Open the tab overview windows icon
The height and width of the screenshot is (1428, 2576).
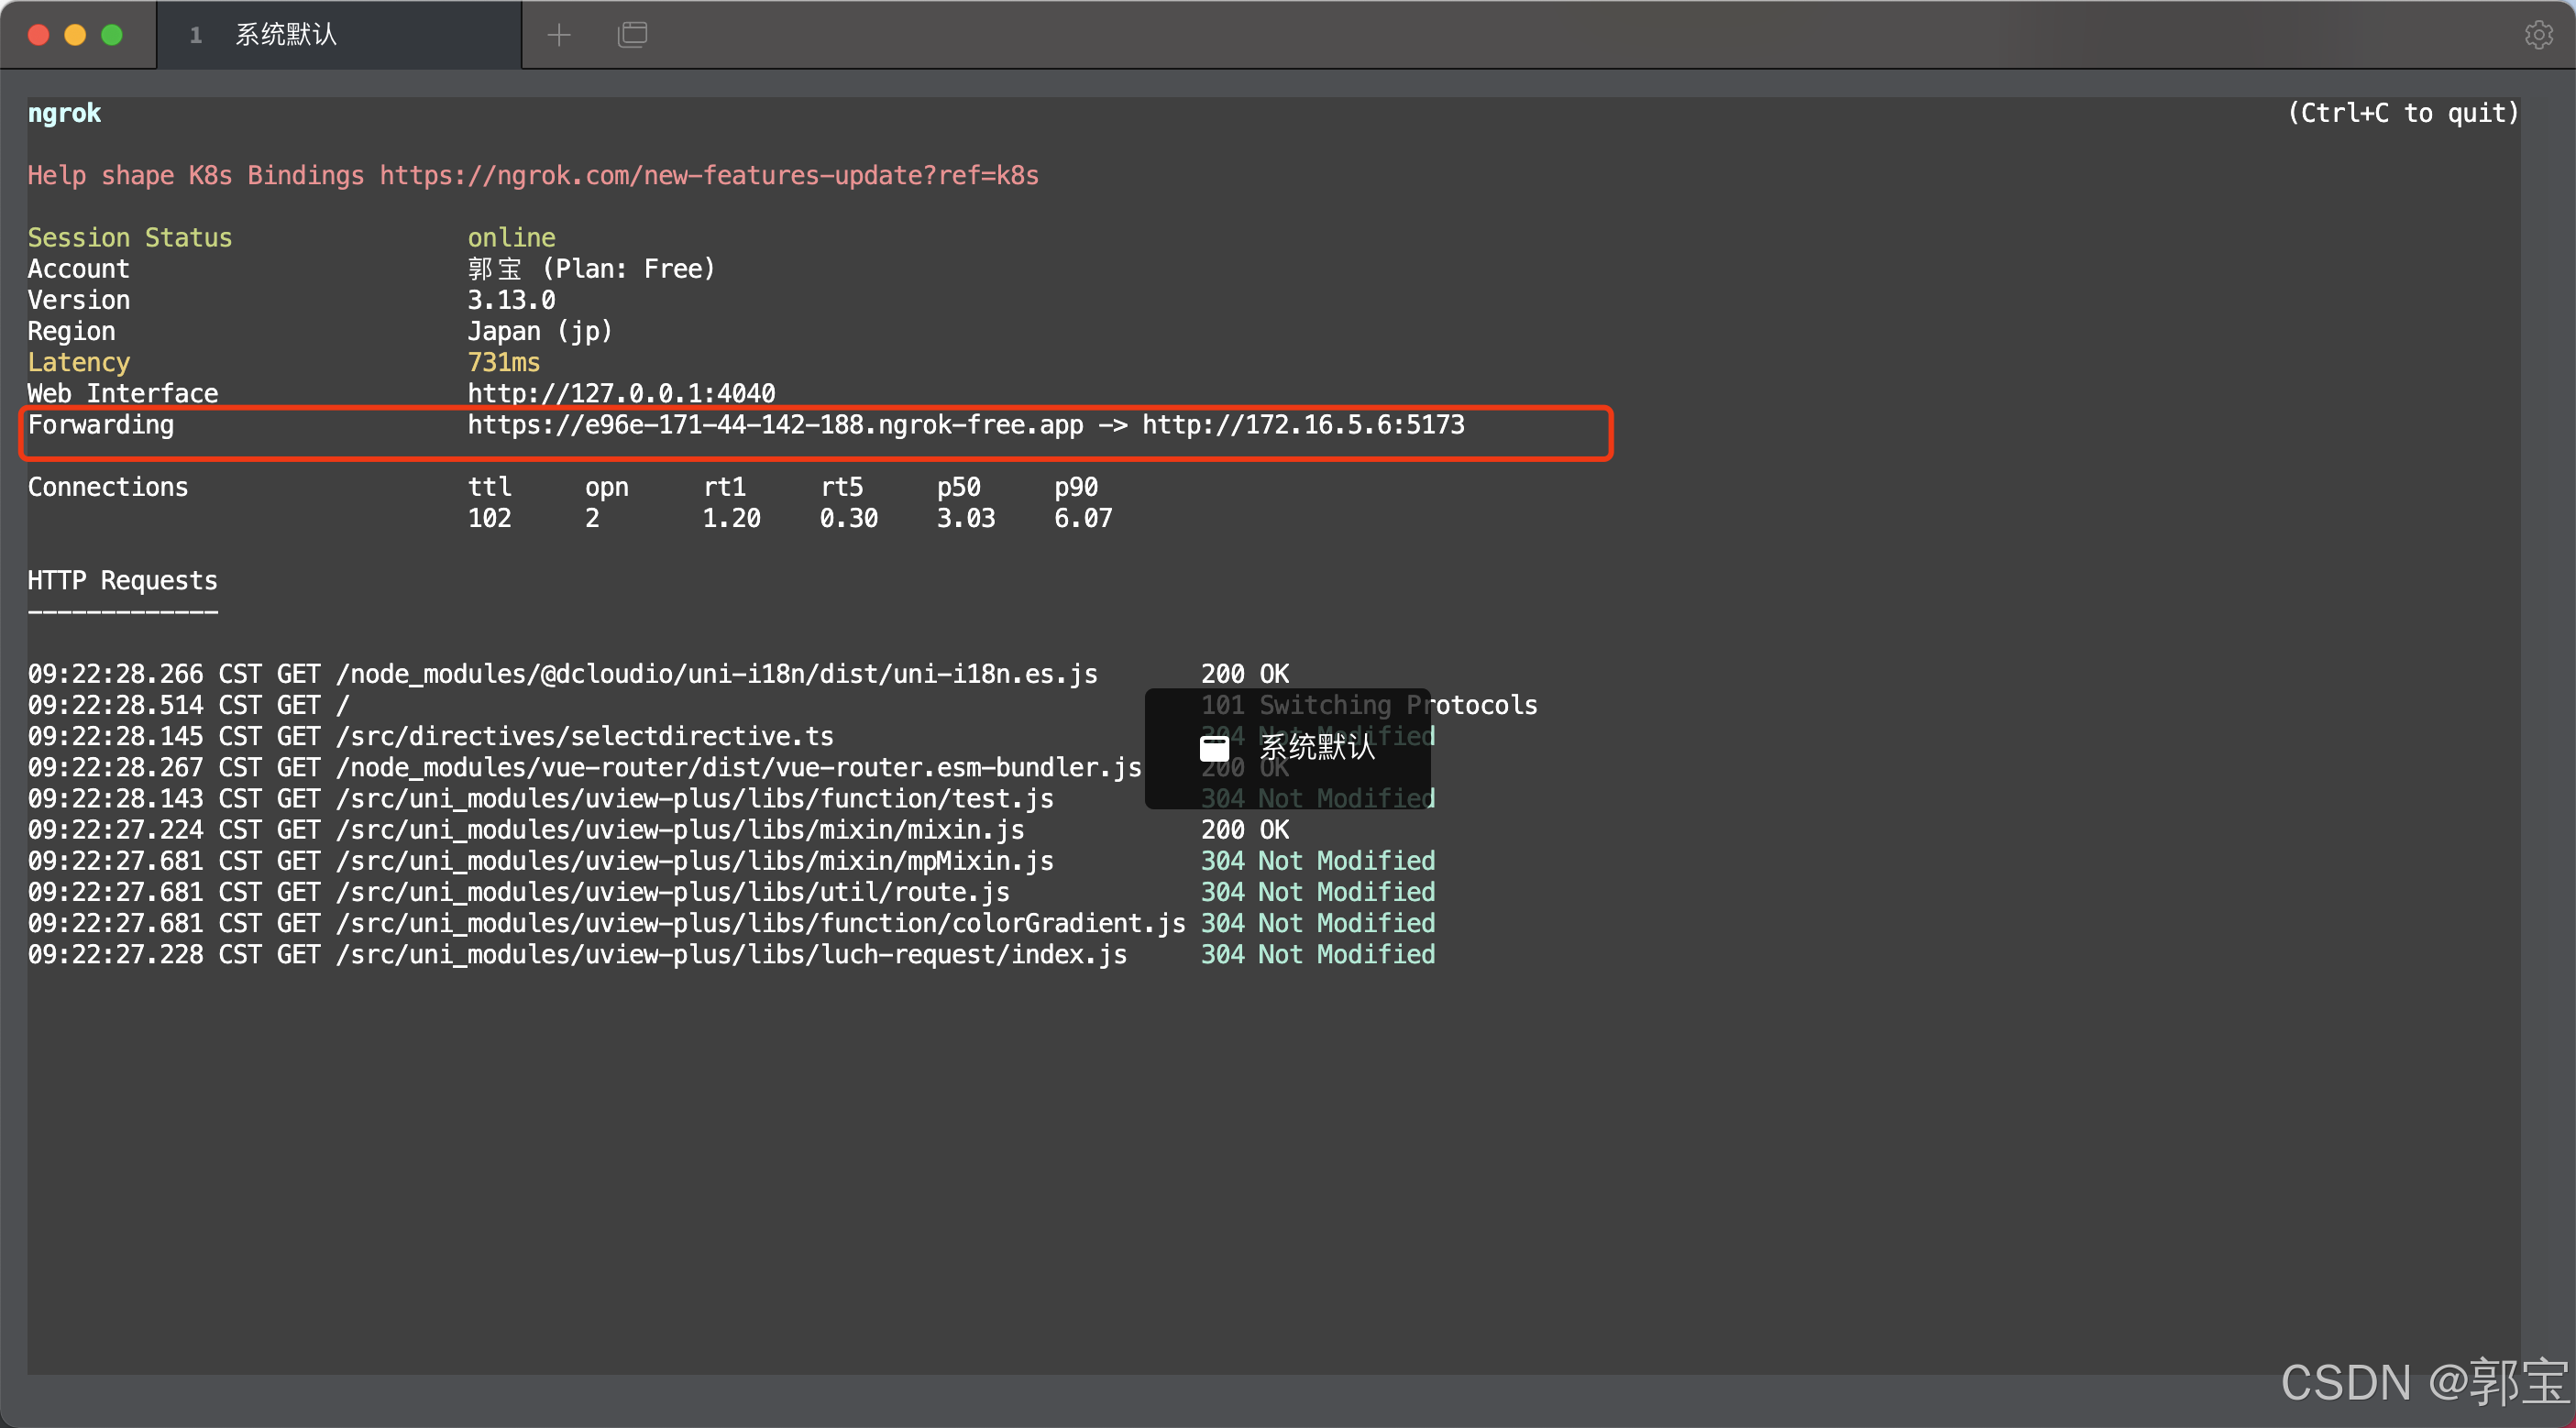[632, 35]
